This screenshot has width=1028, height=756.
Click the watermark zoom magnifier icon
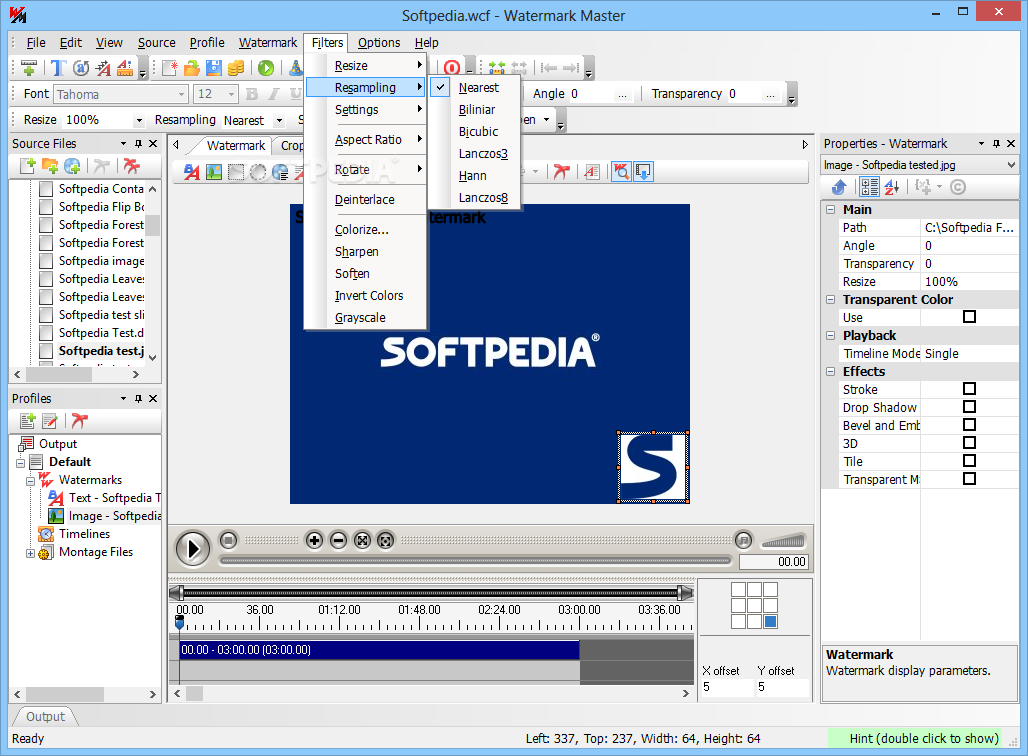(x=621, y=172)
